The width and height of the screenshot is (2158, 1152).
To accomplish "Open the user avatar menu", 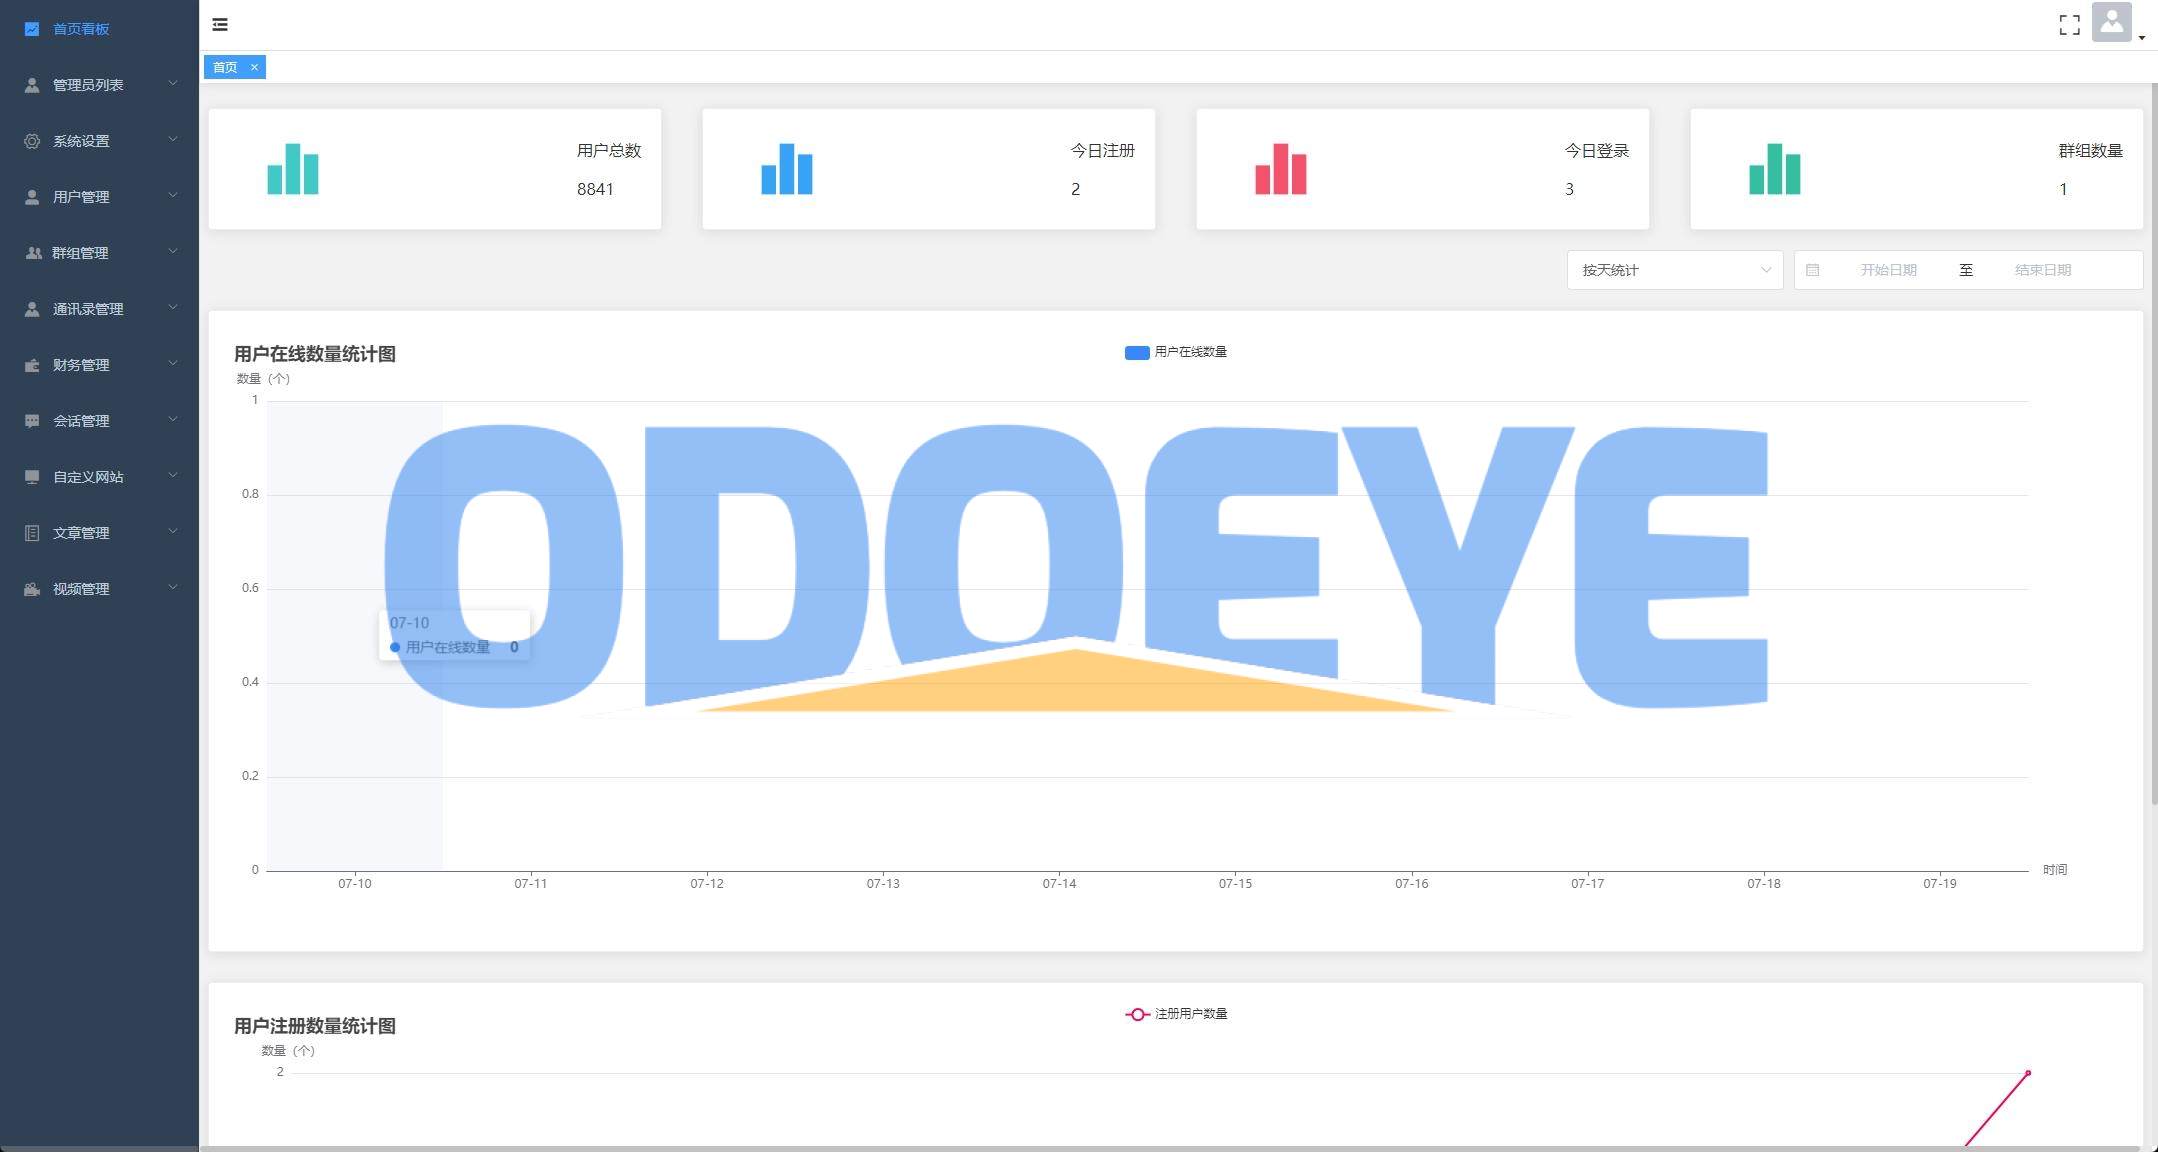I will click(2111, 23).
